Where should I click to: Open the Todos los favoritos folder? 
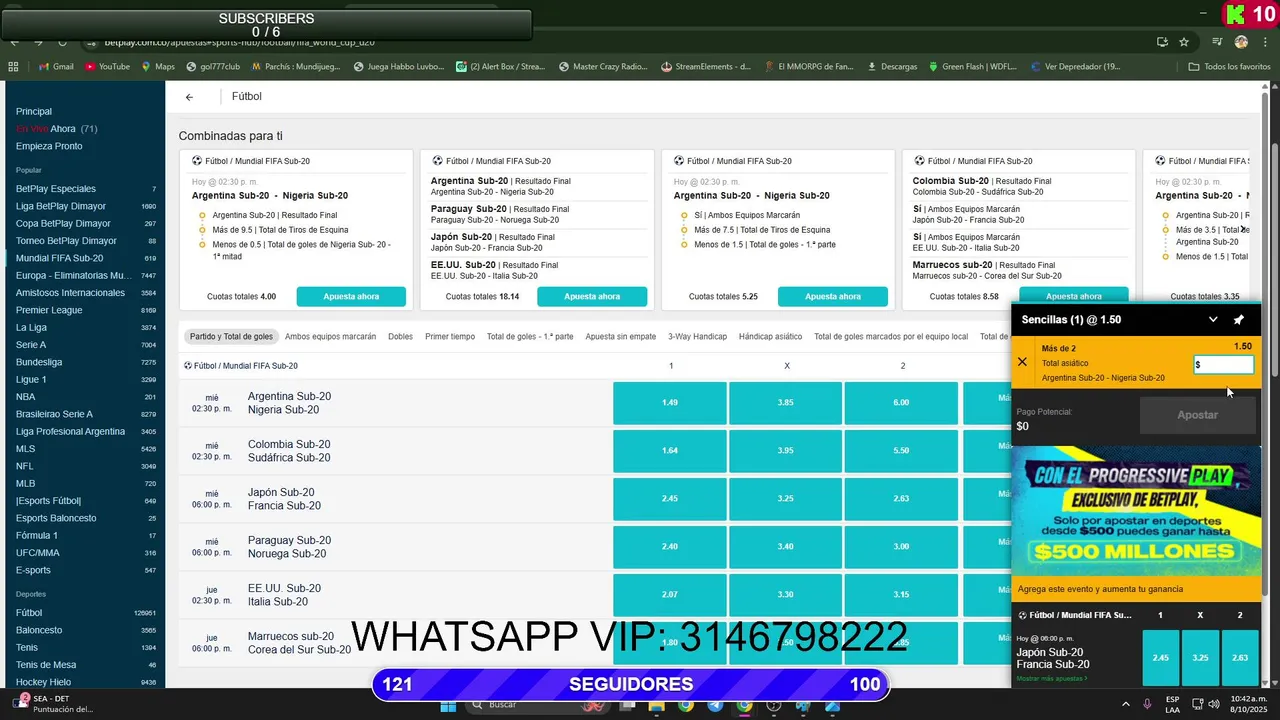click(x=1229, y=67)
